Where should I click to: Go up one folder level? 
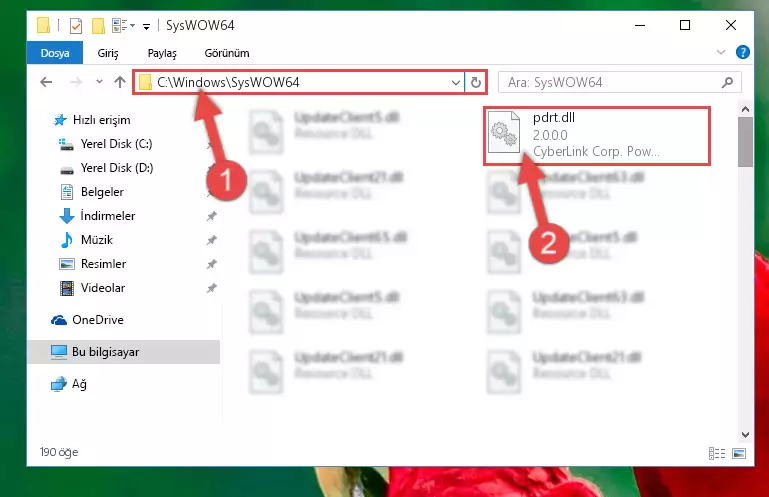click(x=120, y=82)
